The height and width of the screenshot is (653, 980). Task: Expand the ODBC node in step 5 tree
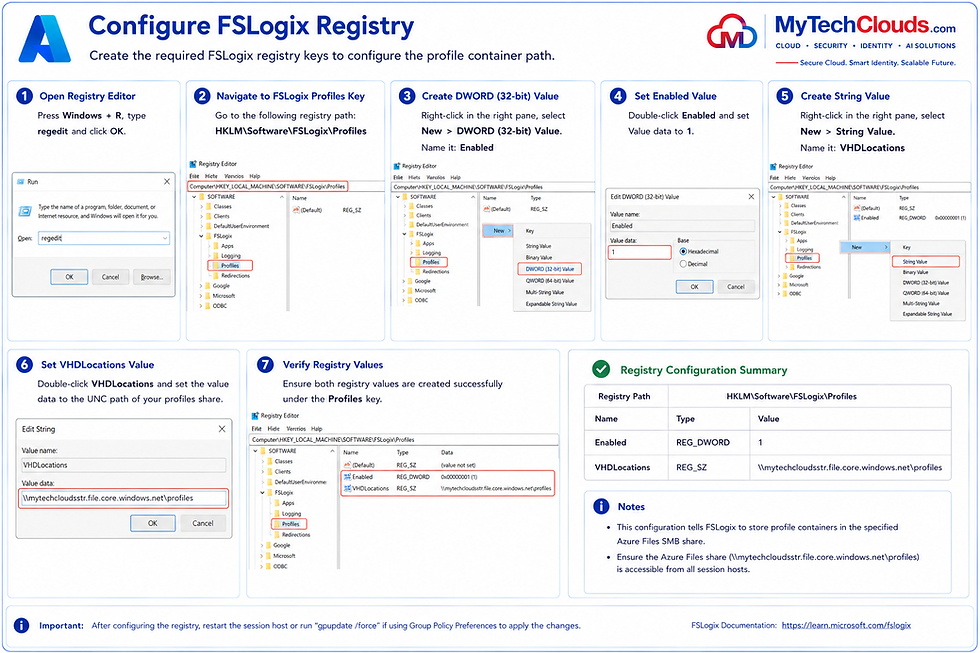coord(780,293)
